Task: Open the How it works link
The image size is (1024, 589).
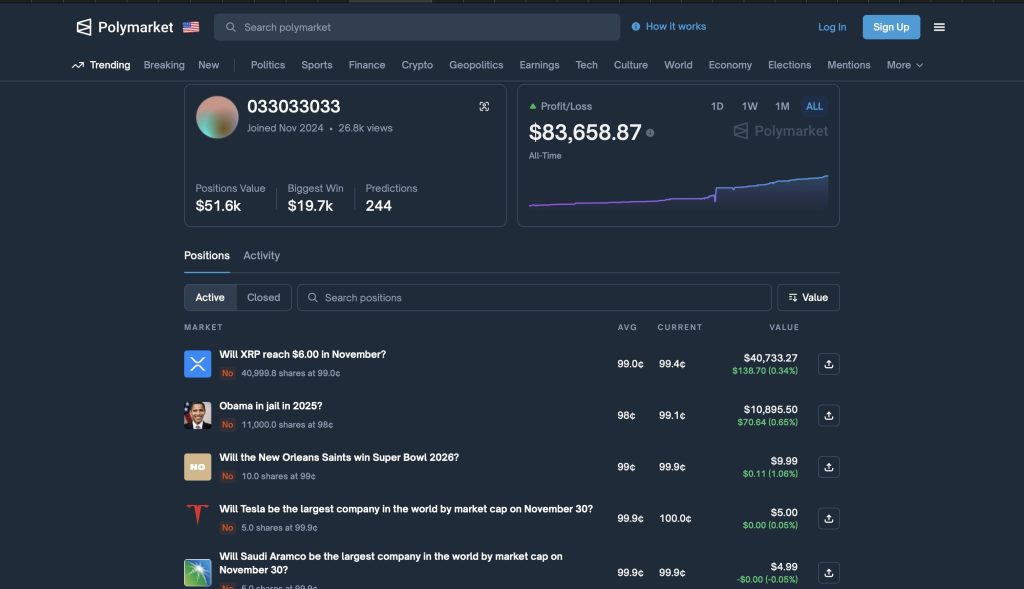Action: (669, 27)
